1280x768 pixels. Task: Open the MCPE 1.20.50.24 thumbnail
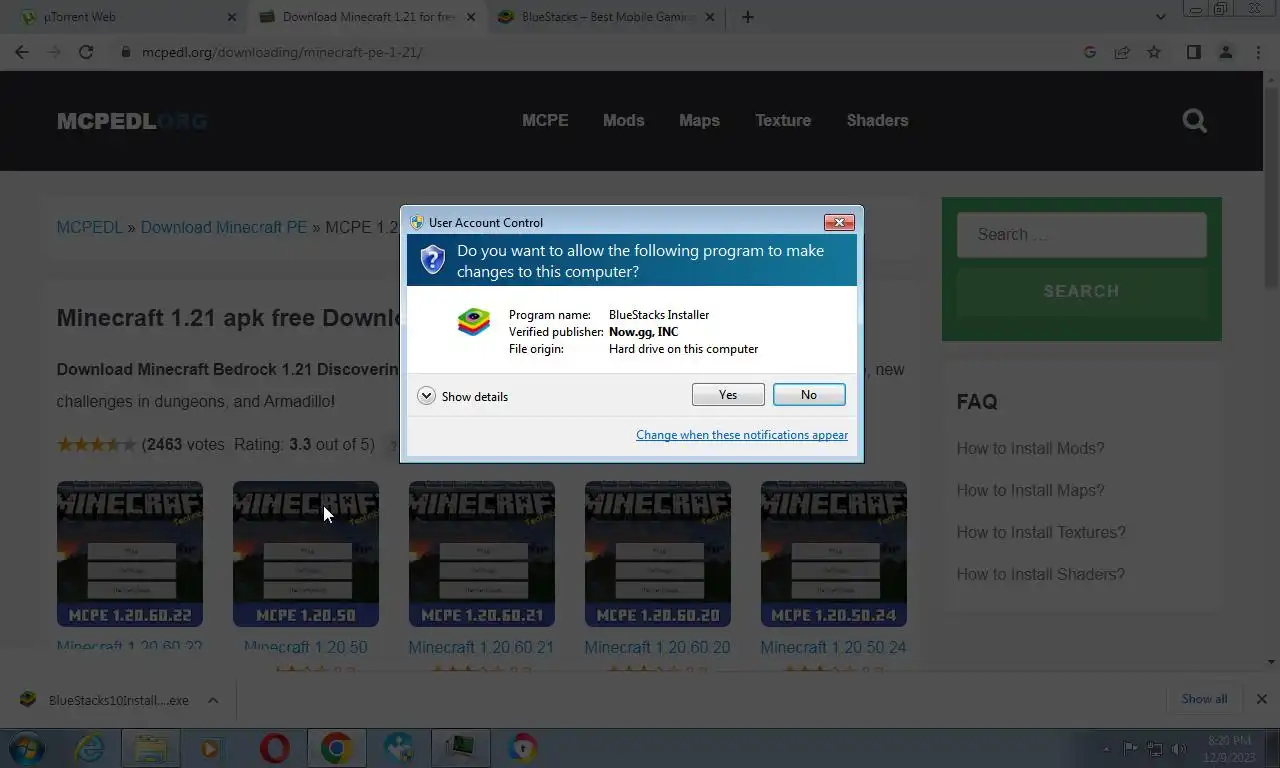834,554
